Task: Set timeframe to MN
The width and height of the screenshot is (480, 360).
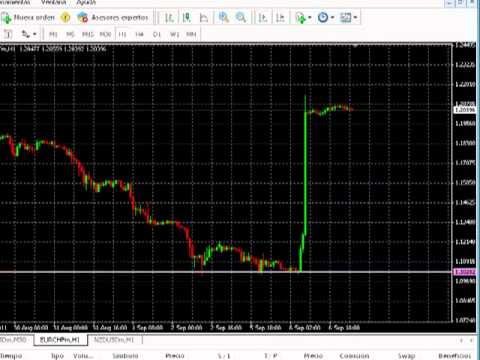Action: point(191,34)
